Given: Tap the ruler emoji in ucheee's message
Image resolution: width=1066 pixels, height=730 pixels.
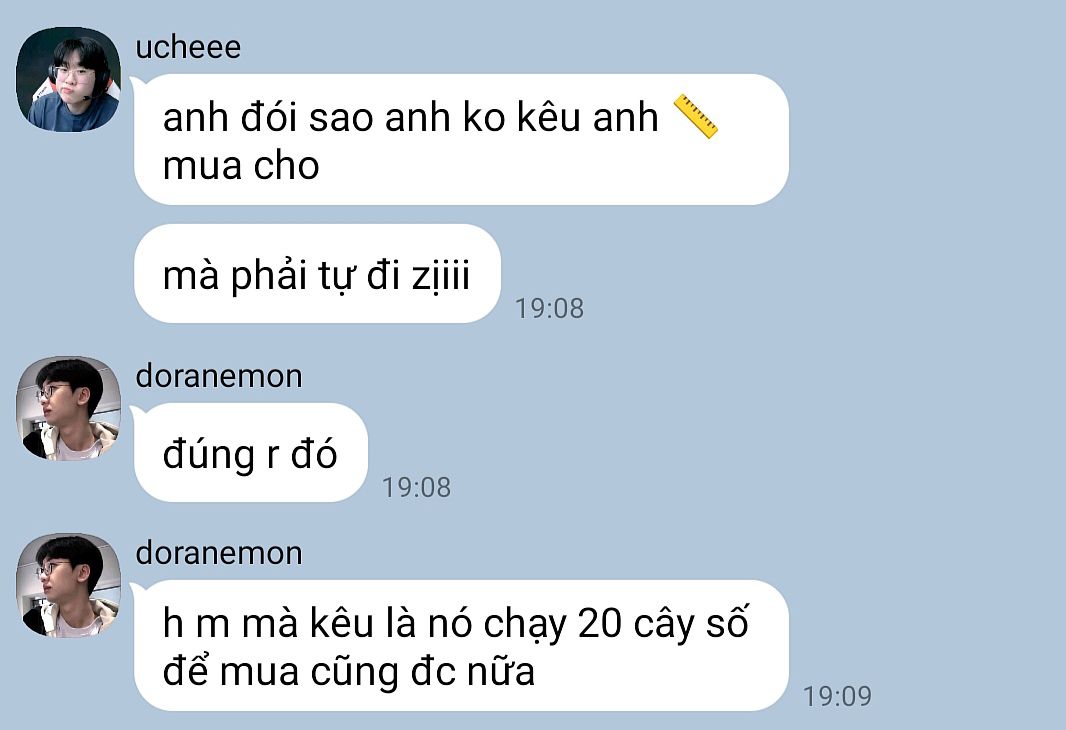Looking at the screenshot, I should (695, 117).
